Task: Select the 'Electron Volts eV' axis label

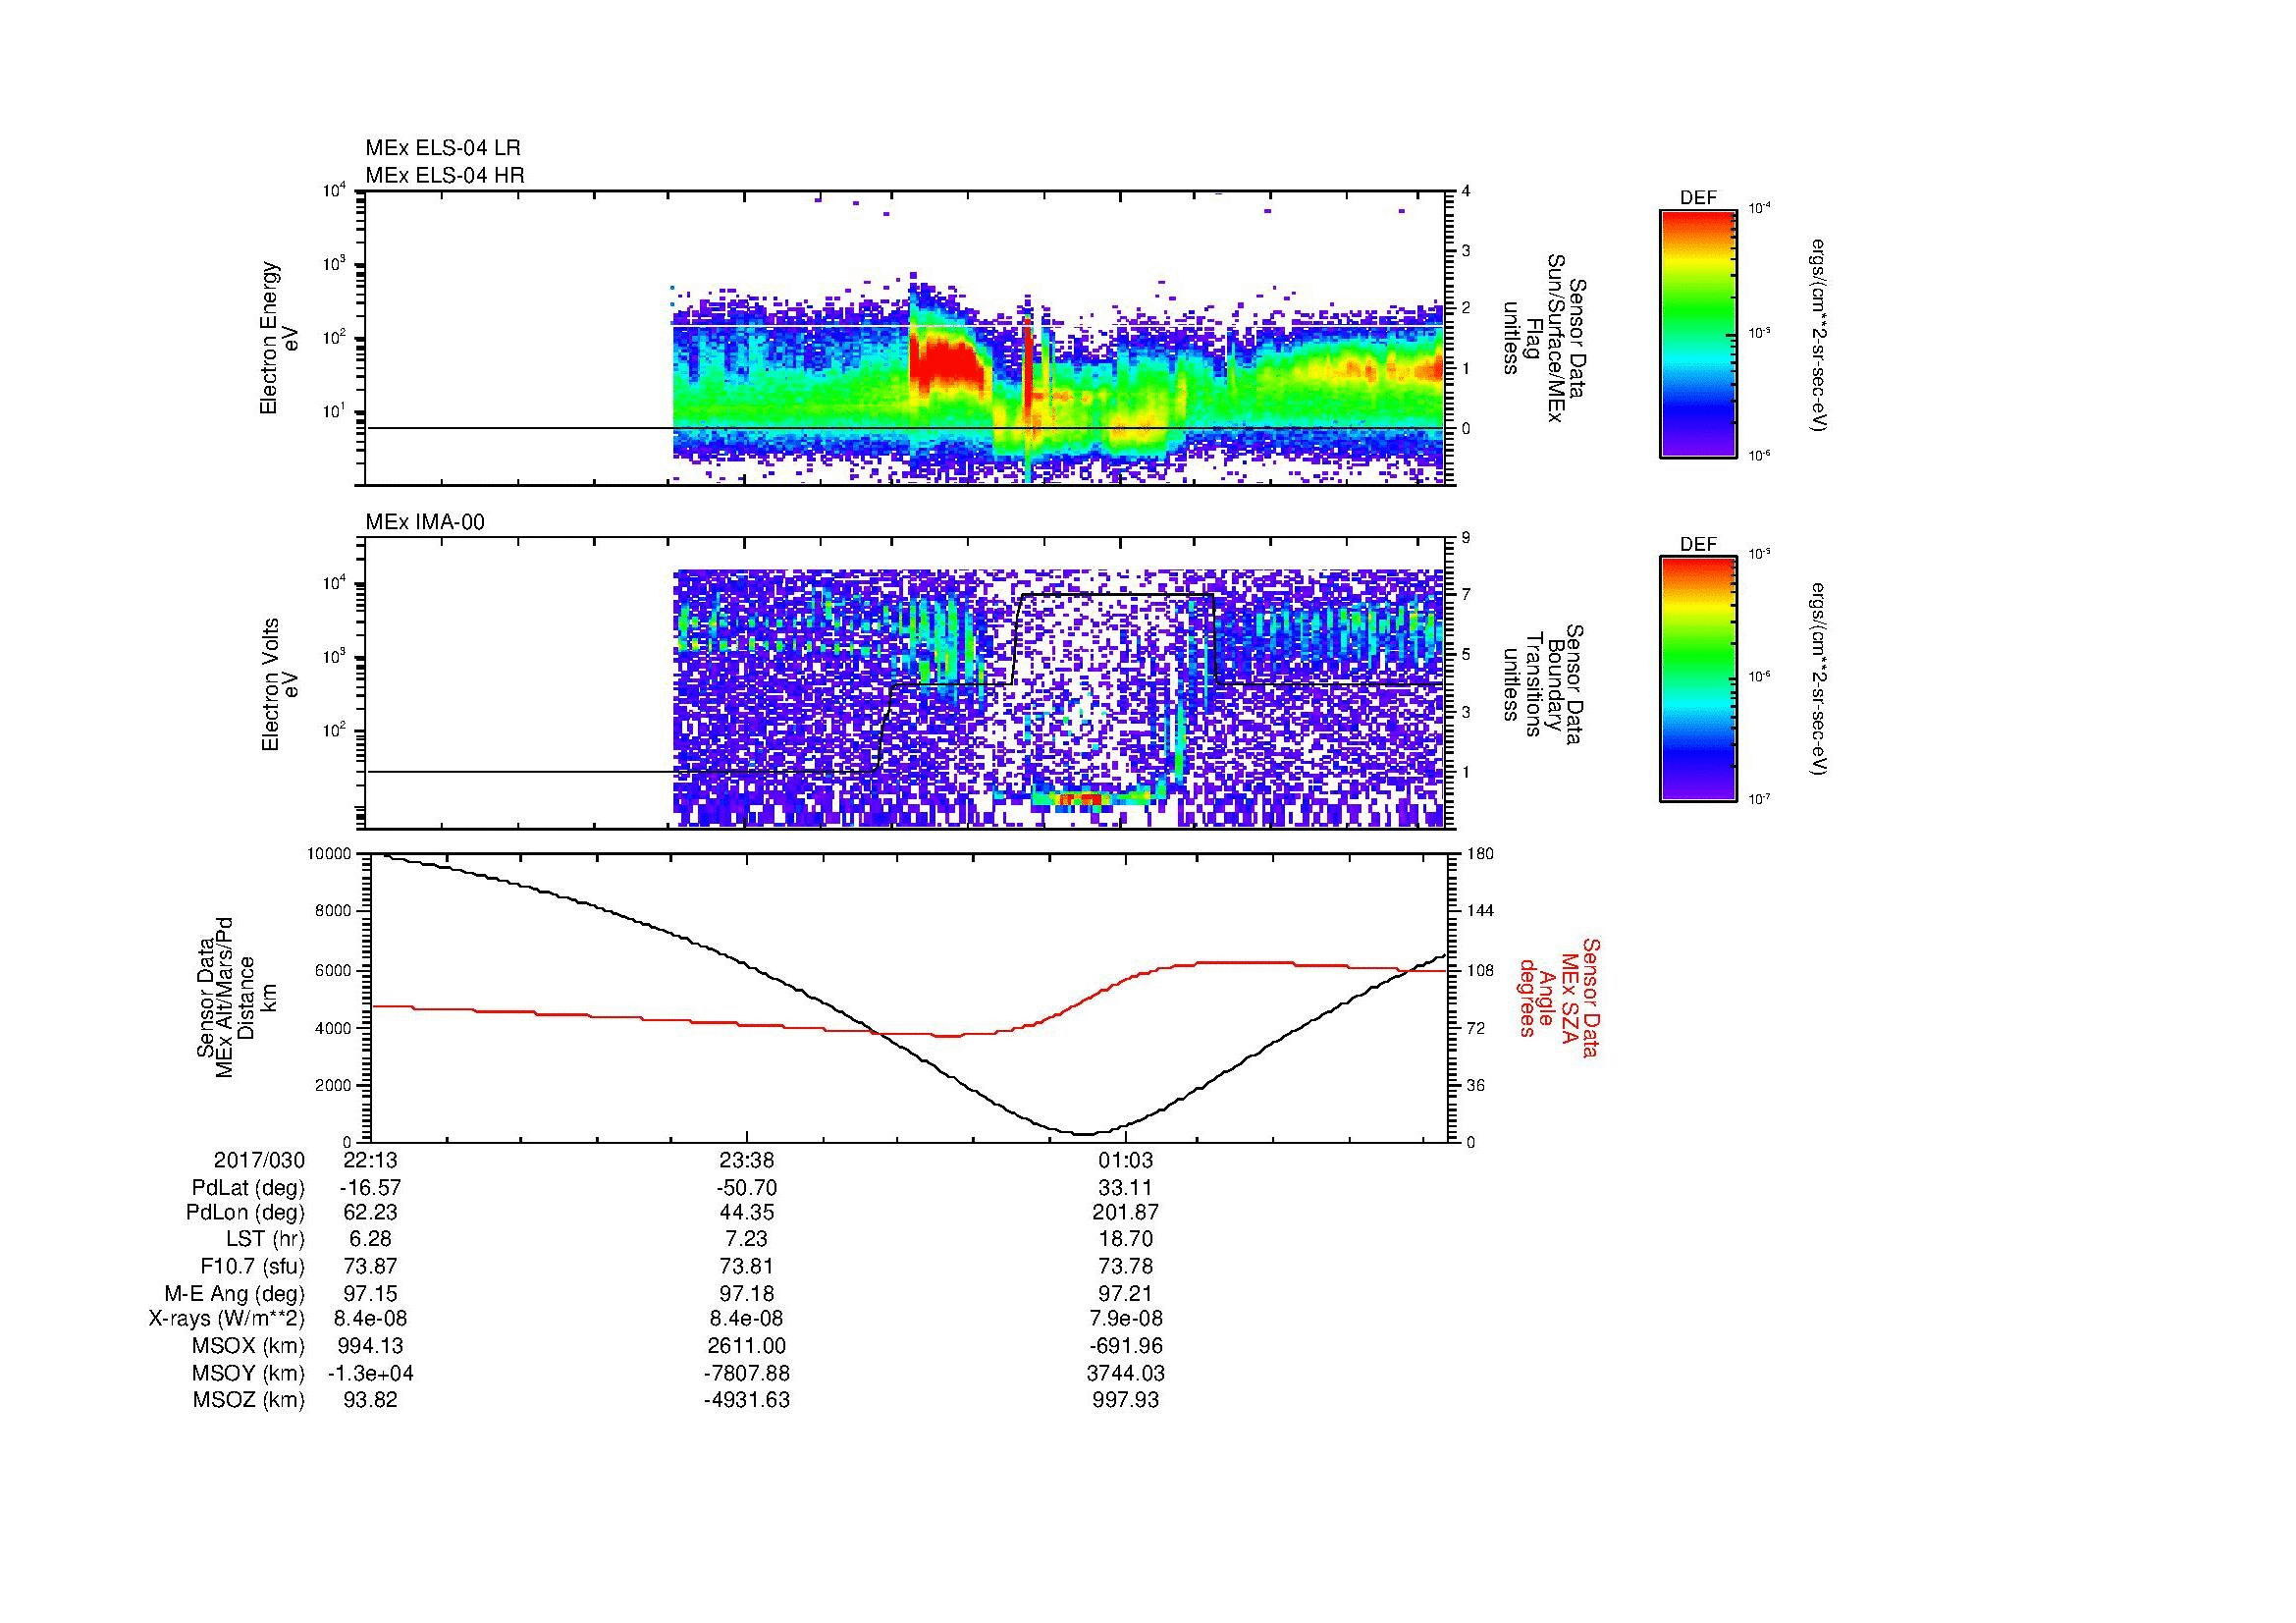Action: click(280, 684)
